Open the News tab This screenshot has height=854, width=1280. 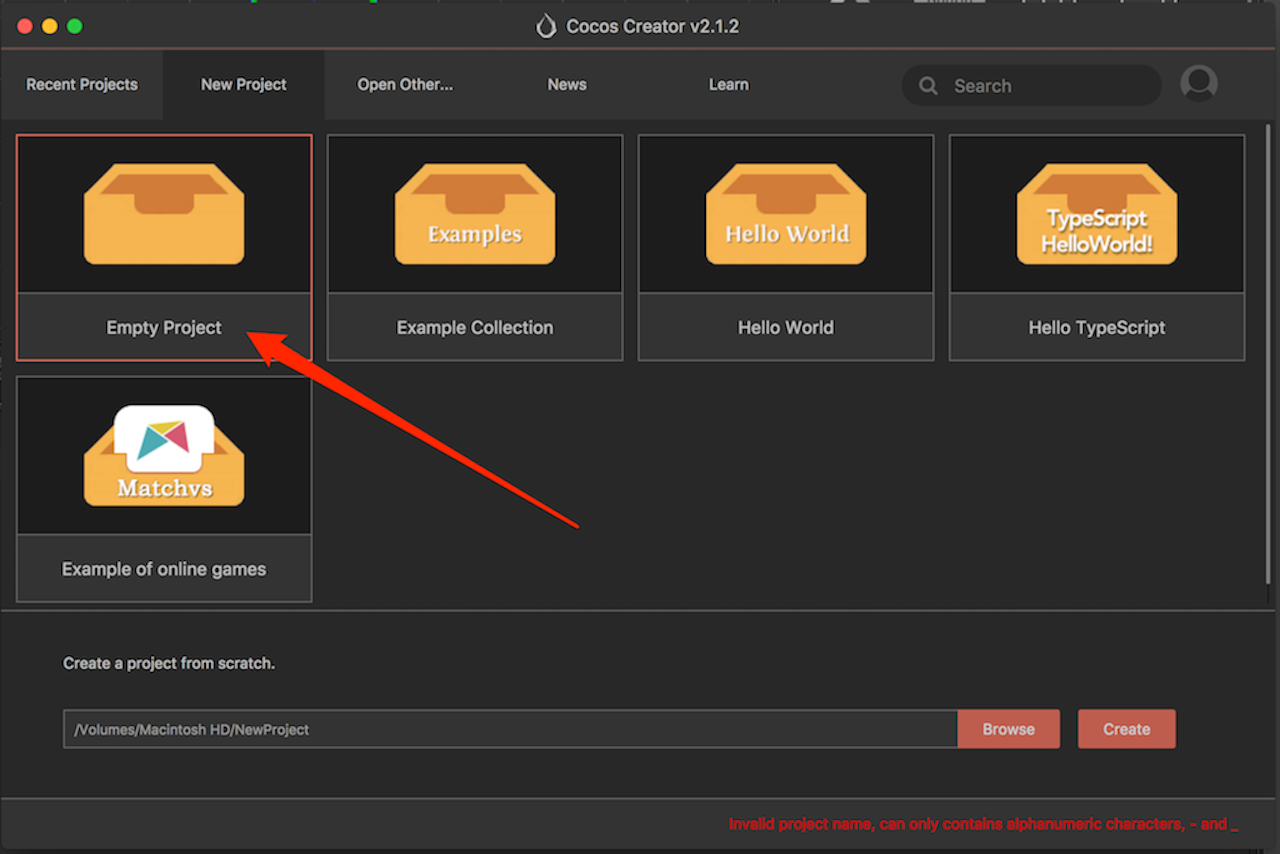566,84
